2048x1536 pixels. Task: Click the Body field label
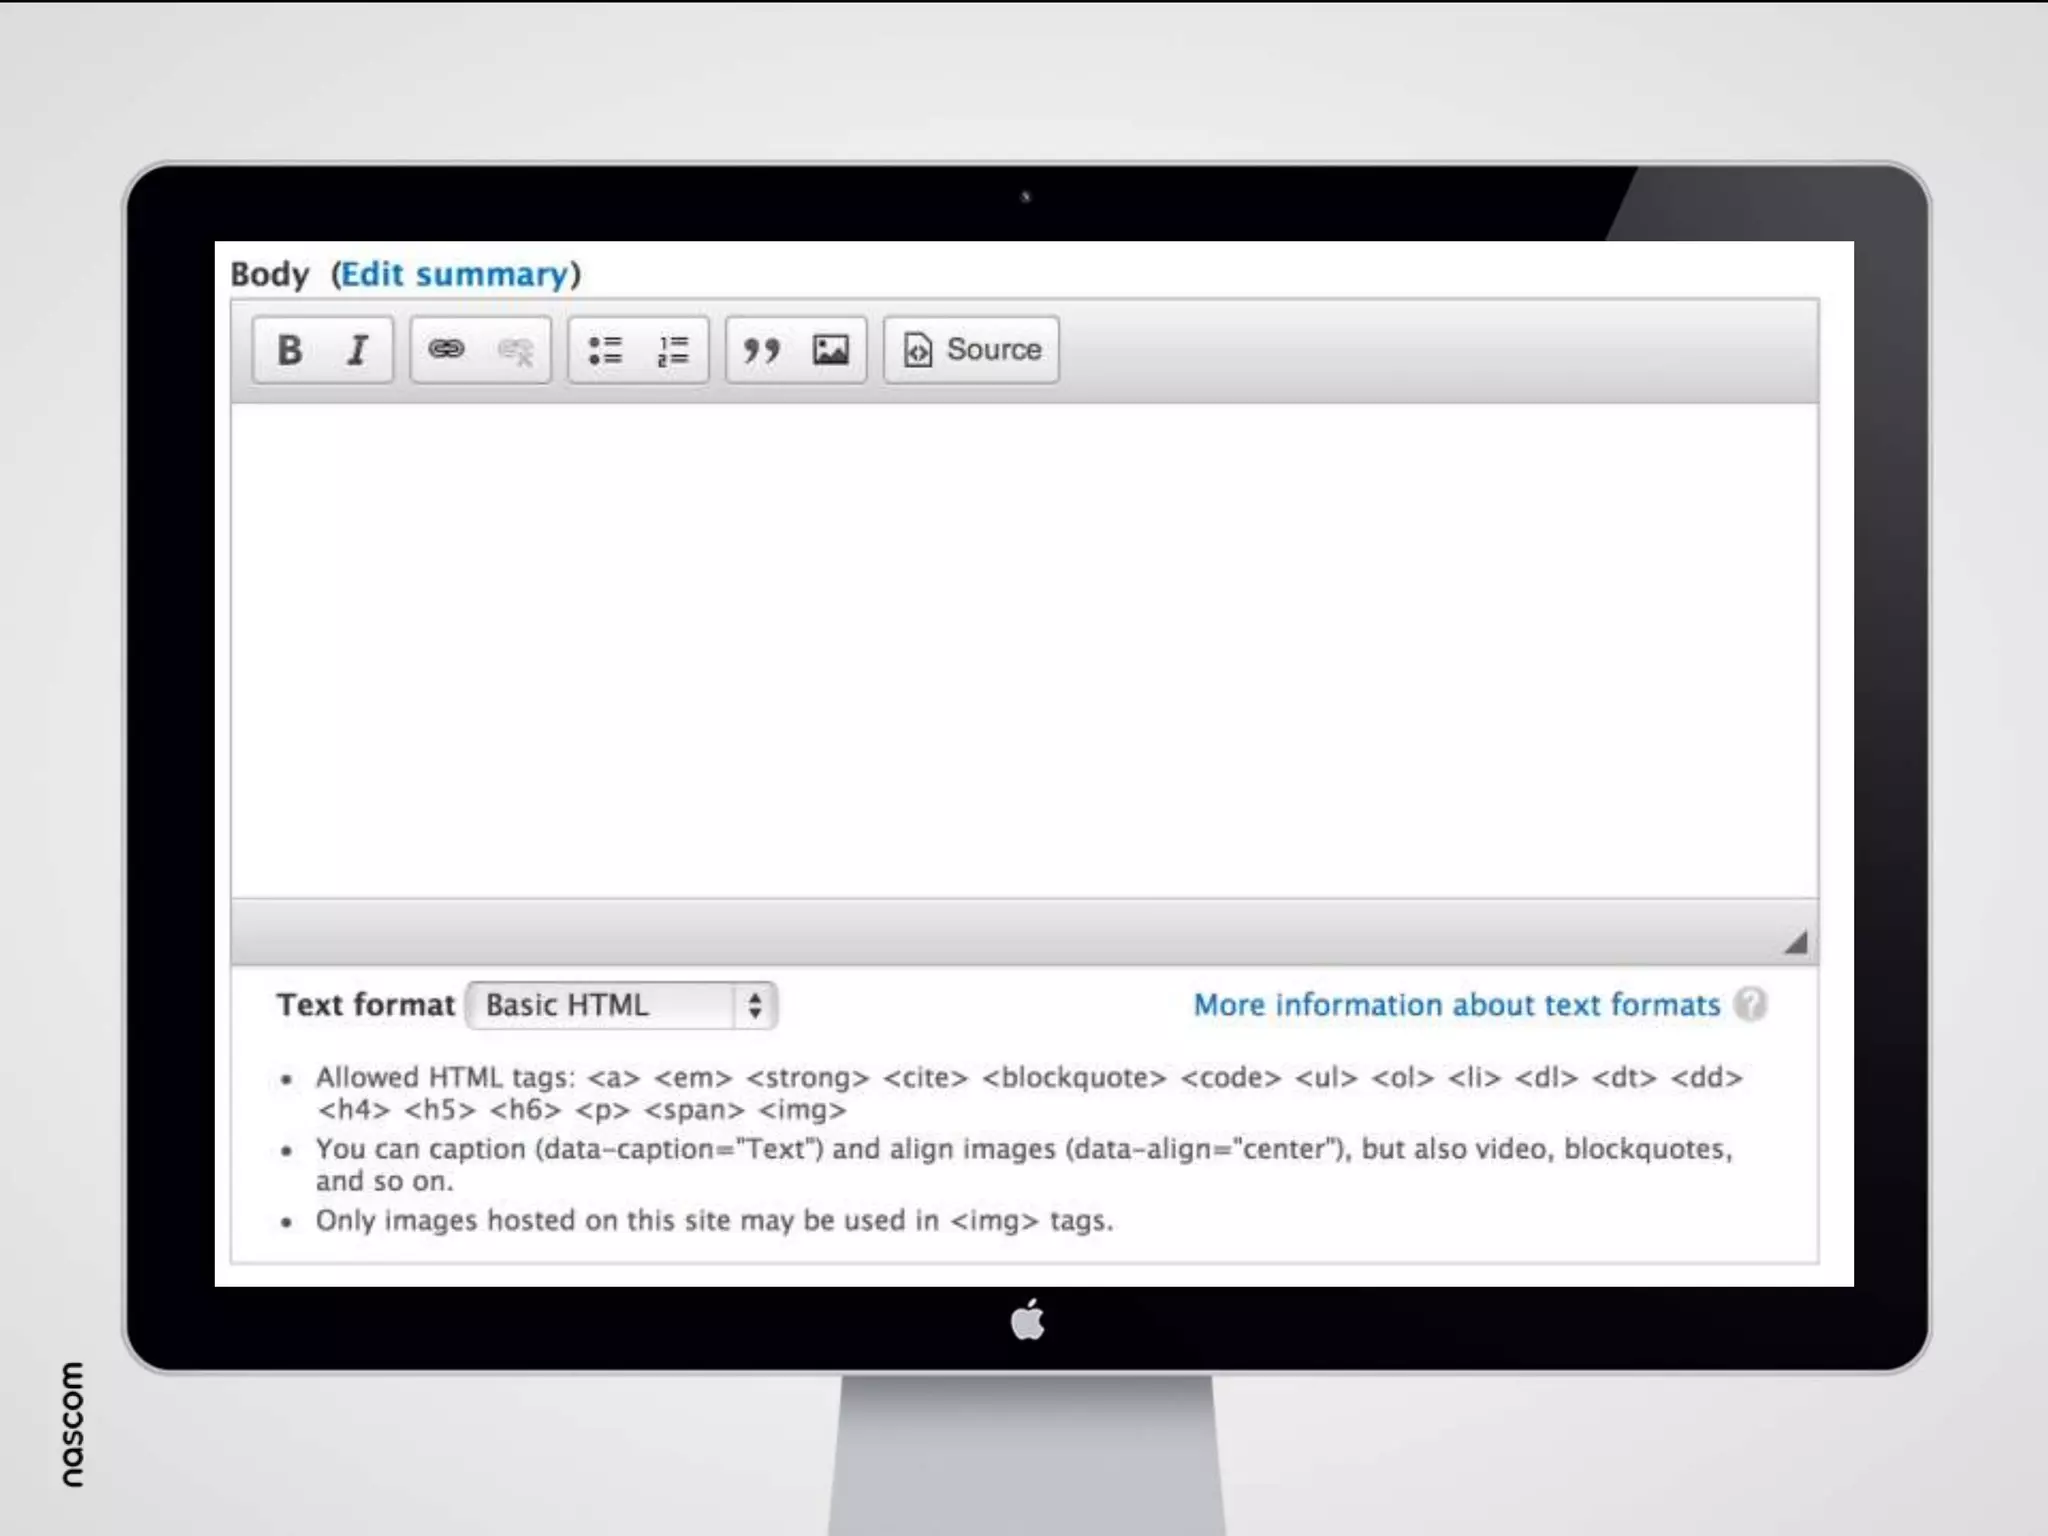(x=270, y=274)
